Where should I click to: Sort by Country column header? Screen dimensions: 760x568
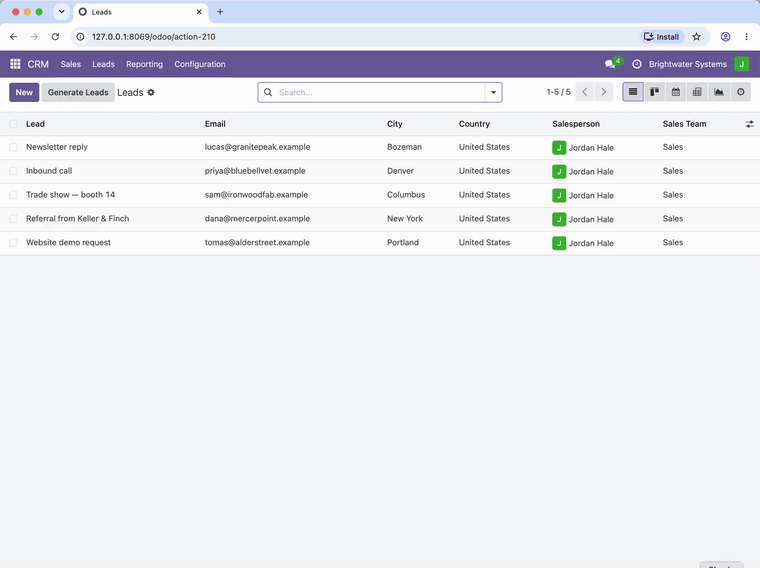click(x=474, y=124)
